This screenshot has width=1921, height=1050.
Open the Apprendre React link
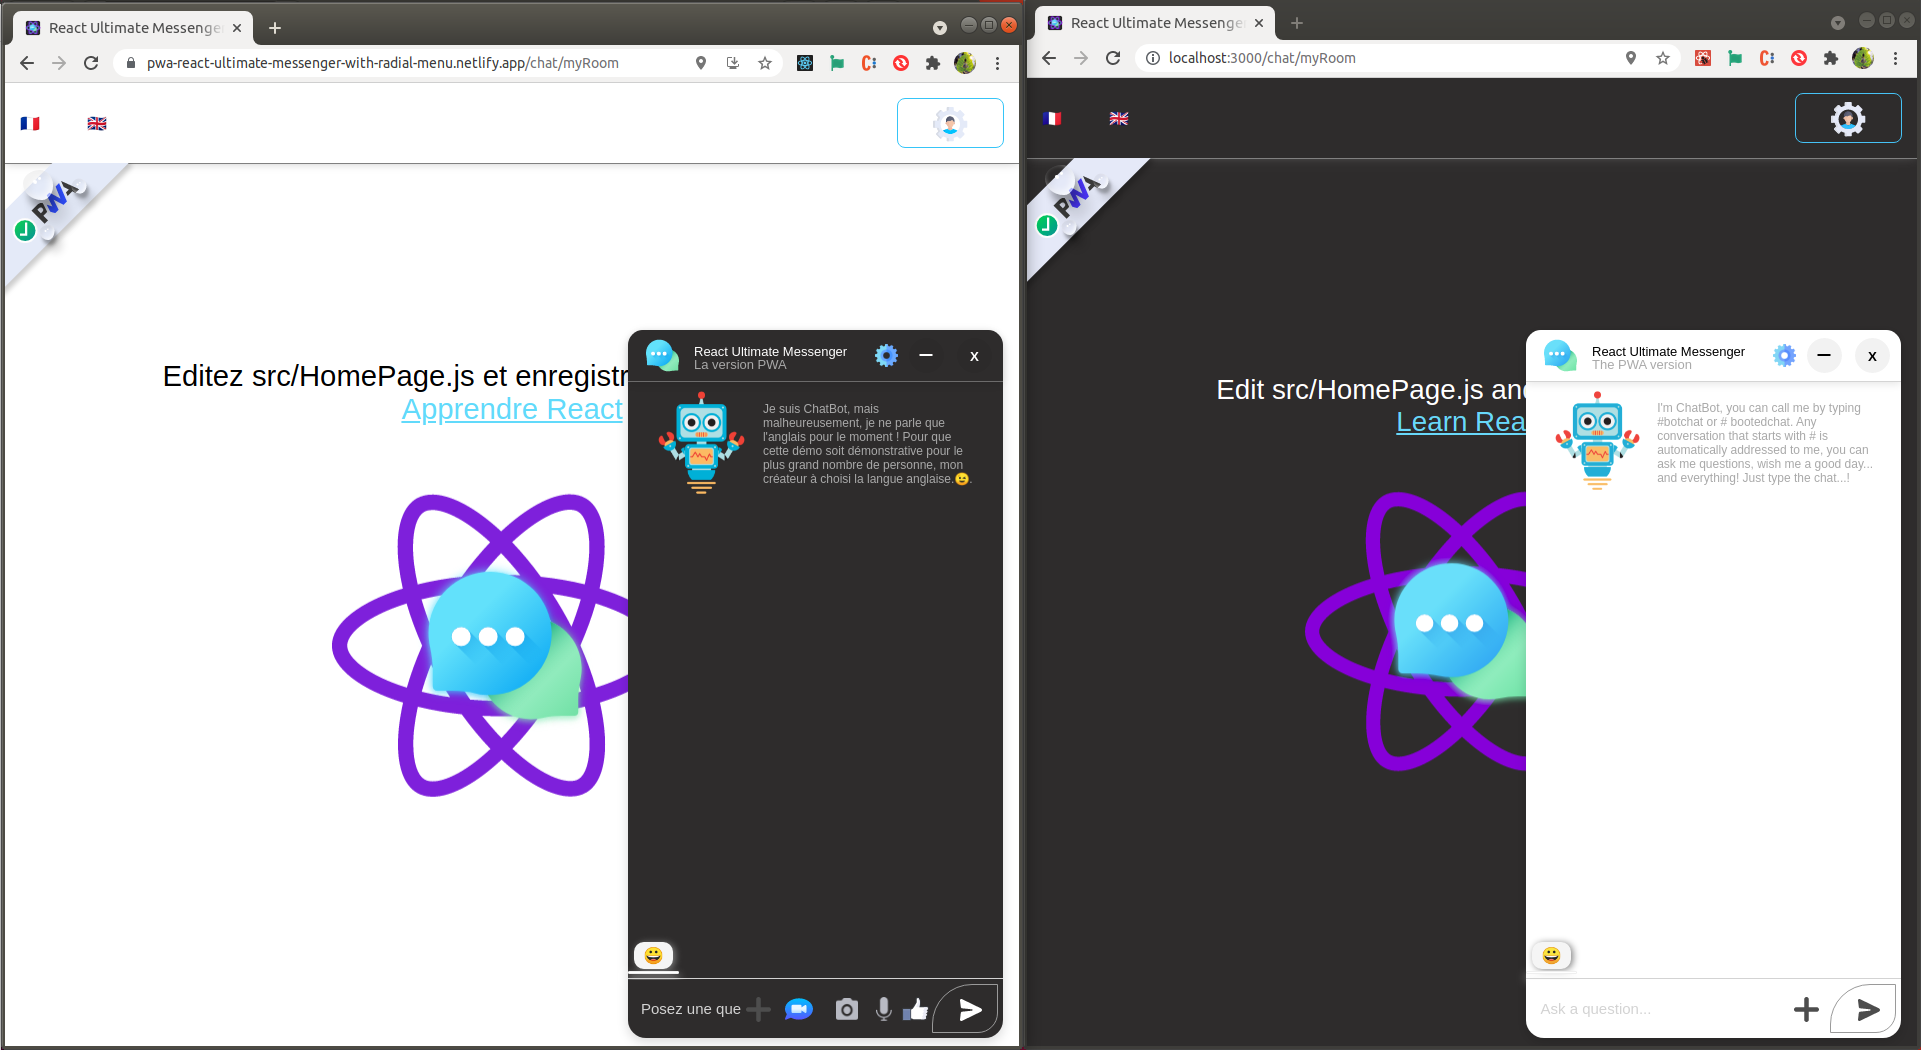[x=511, y=409]
